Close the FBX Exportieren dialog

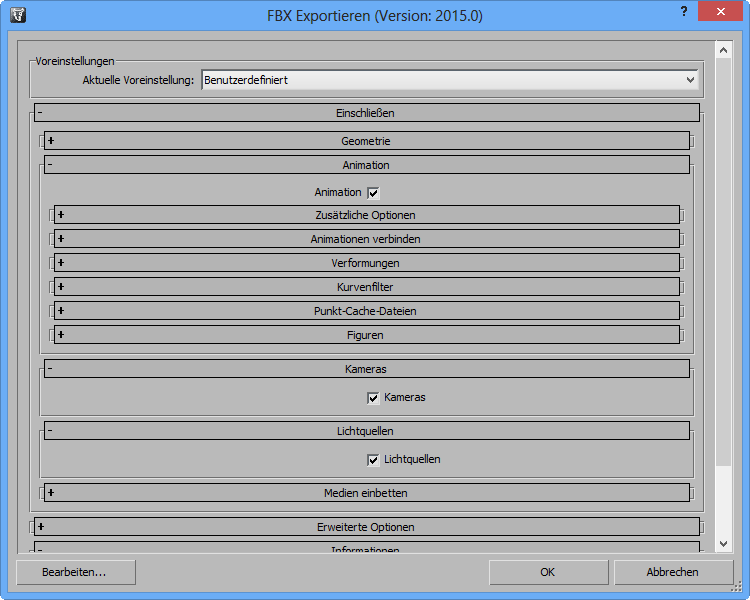pos(720,11)
